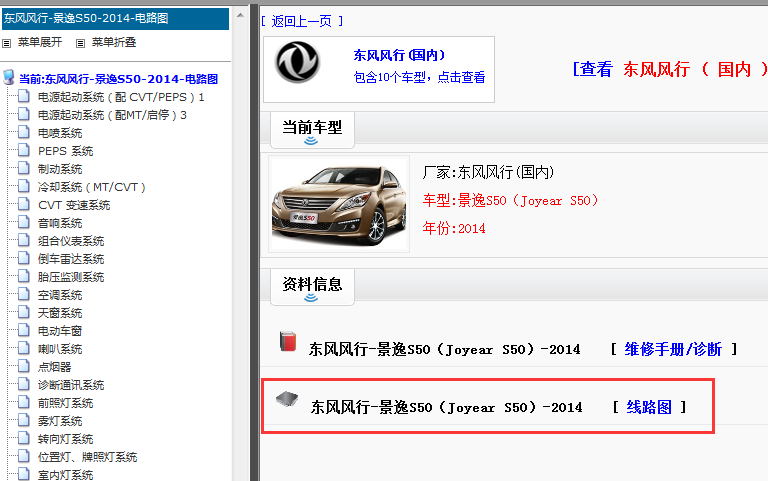Click the sidebar scroll up arrow

pyautogui.click(x=240, y=16)
